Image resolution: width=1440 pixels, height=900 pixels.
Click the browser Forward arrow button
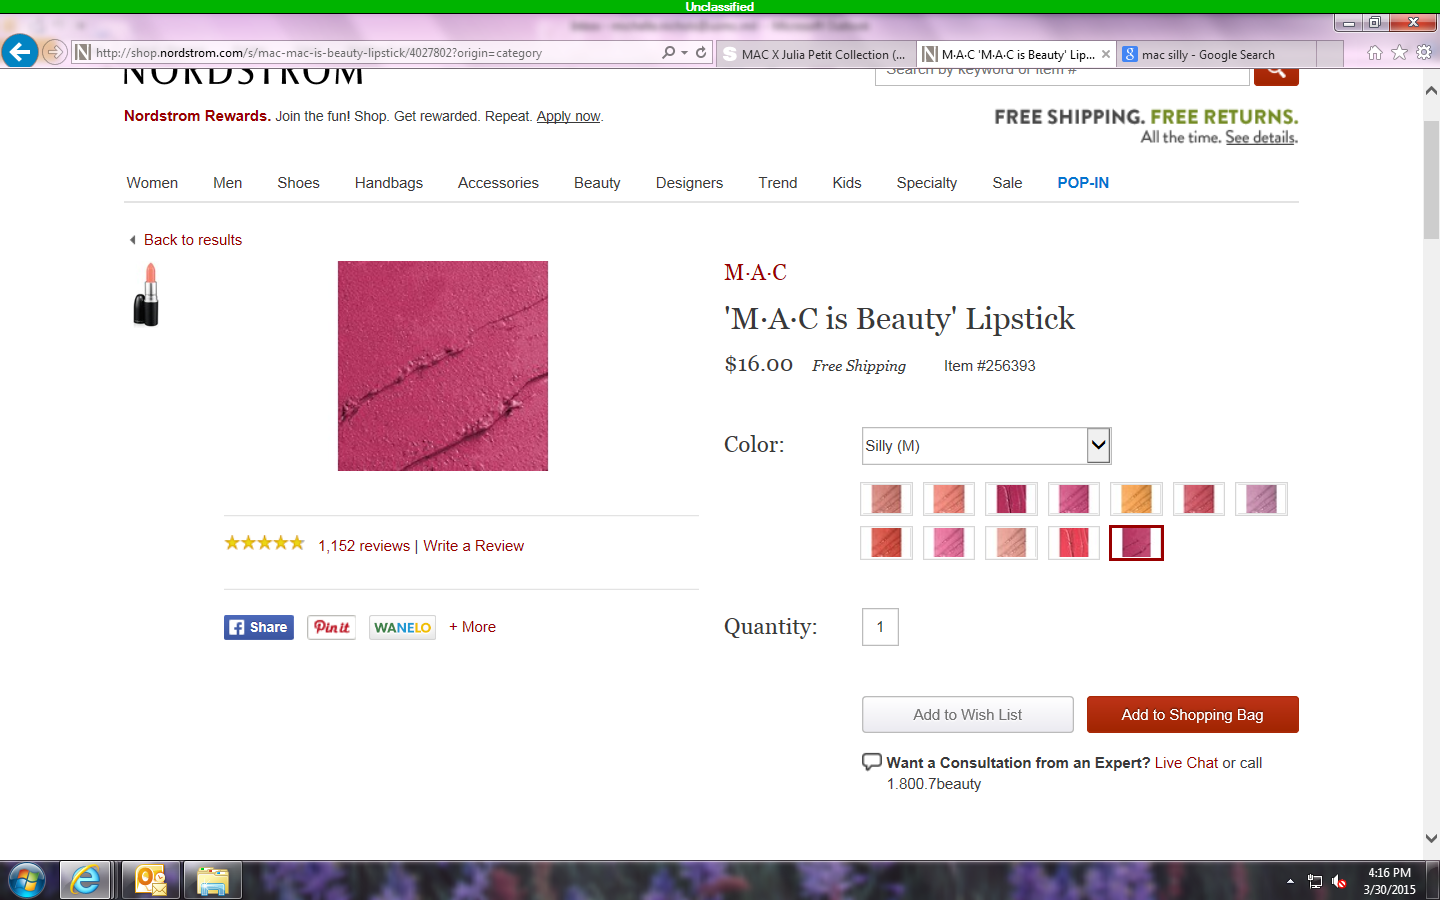pyautogui.click(x=55, y=52)
